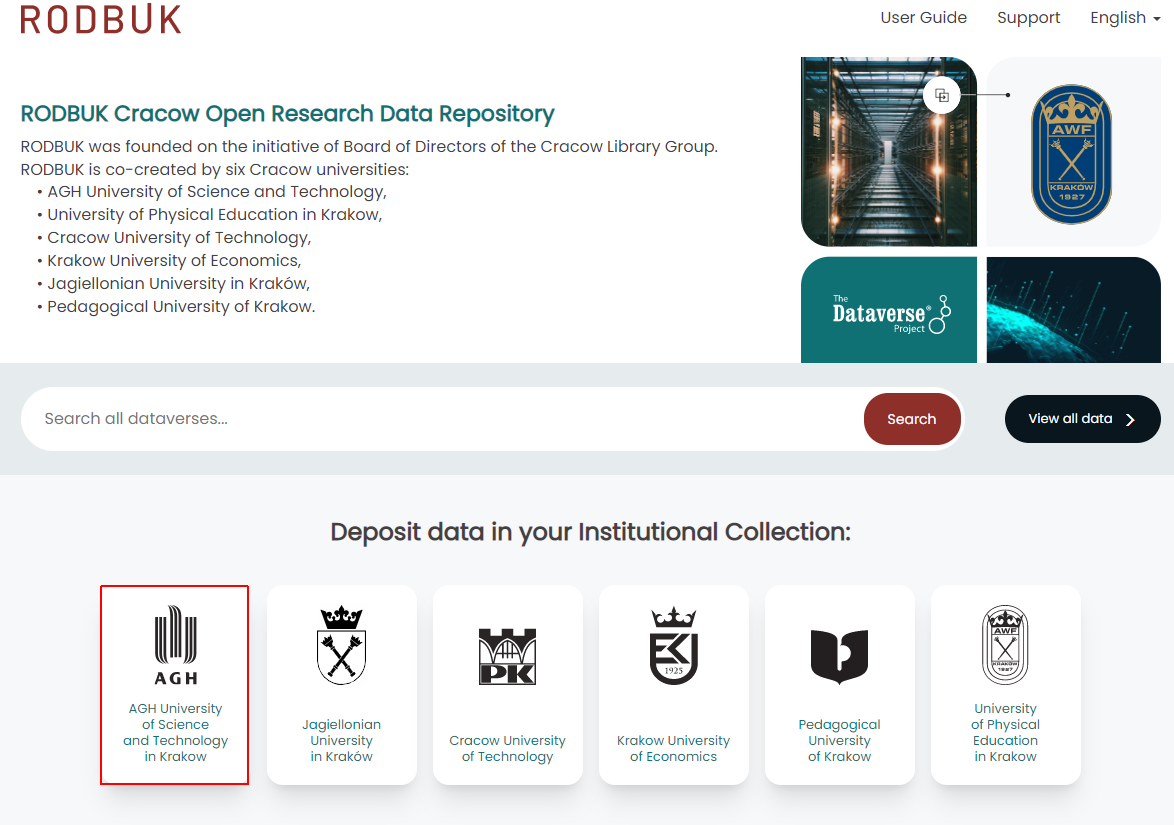Click the 'Deposit data in your Institutional Collection:' heading
The height and width of the screenshot is (825, 1174).
pos(590,532)
